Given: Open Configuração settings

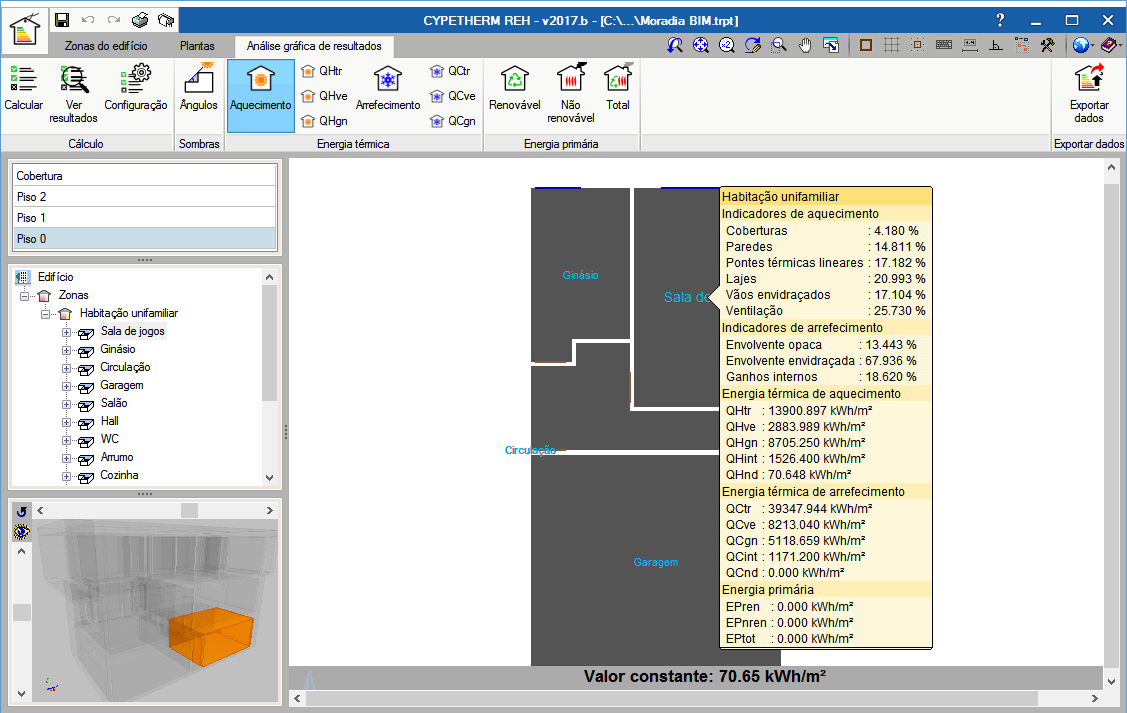Looking at the screenshot, I should pyautogui.click(x=136, y=88).
